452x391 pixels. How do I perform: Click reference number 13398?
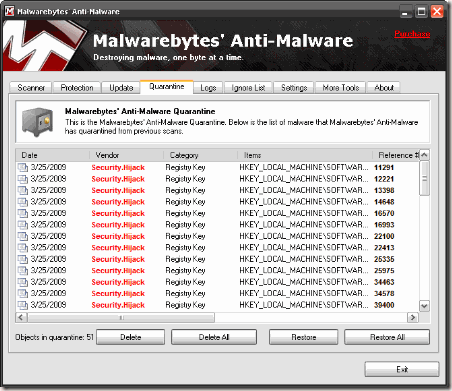pyautogui.click(x=384, y=190)
